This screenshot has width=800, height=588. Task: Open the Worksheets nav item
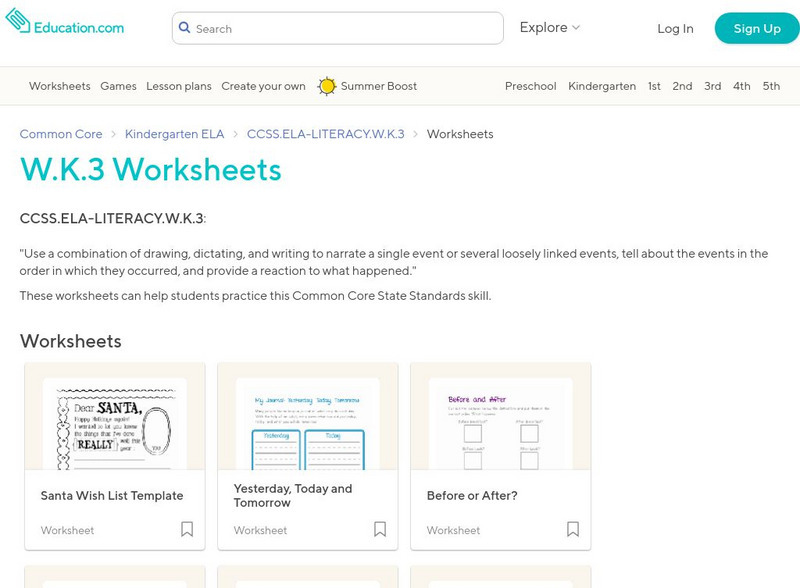tap(60, 86)
